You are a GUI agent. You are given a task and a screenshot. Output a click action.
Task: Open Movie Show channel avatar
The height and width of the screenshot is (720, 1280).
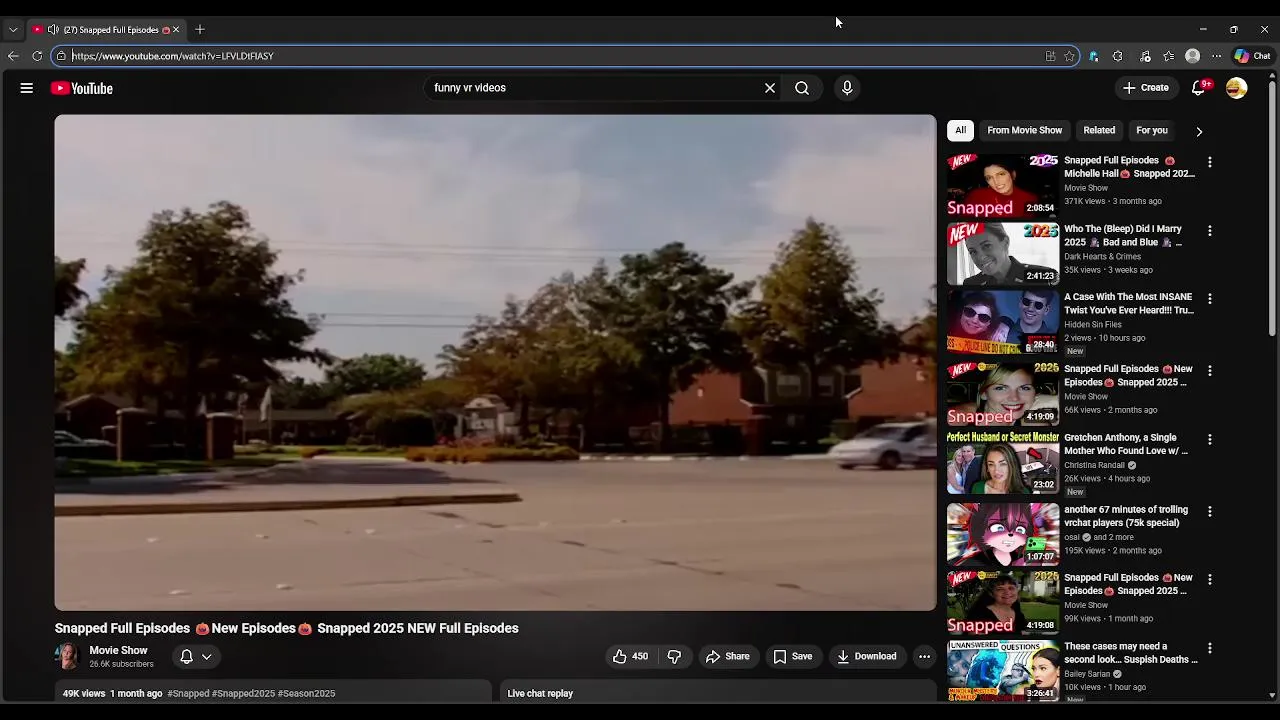[x=68, y=656]
